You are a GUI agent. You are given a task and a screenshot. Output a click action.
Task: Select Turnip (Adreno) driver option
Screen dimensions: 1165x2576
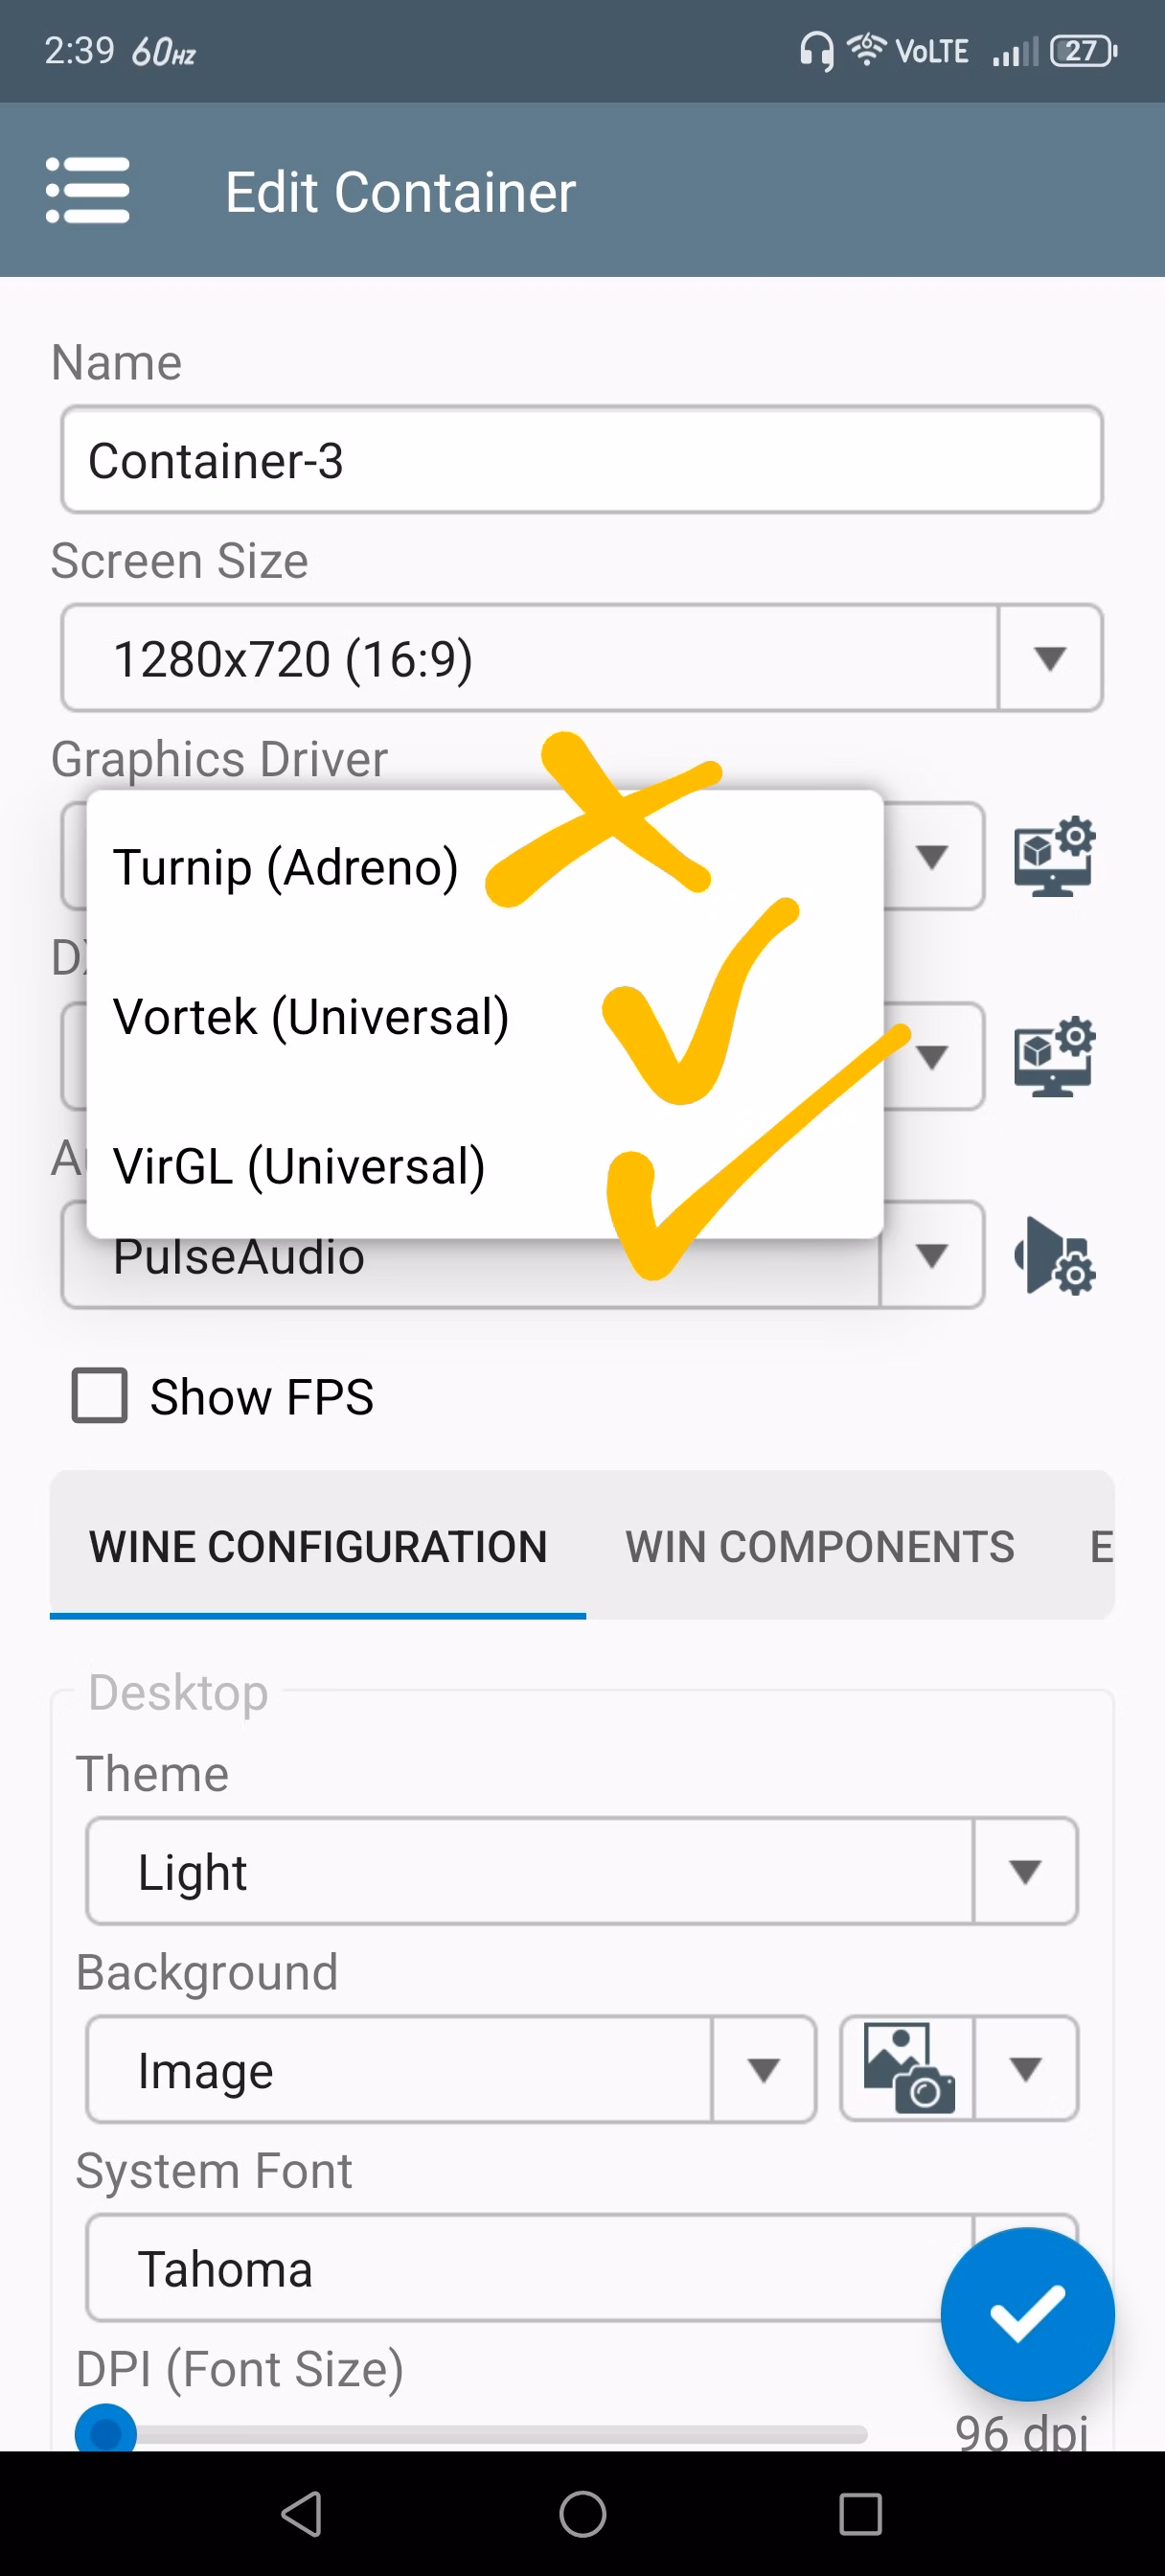coord(286,866)
